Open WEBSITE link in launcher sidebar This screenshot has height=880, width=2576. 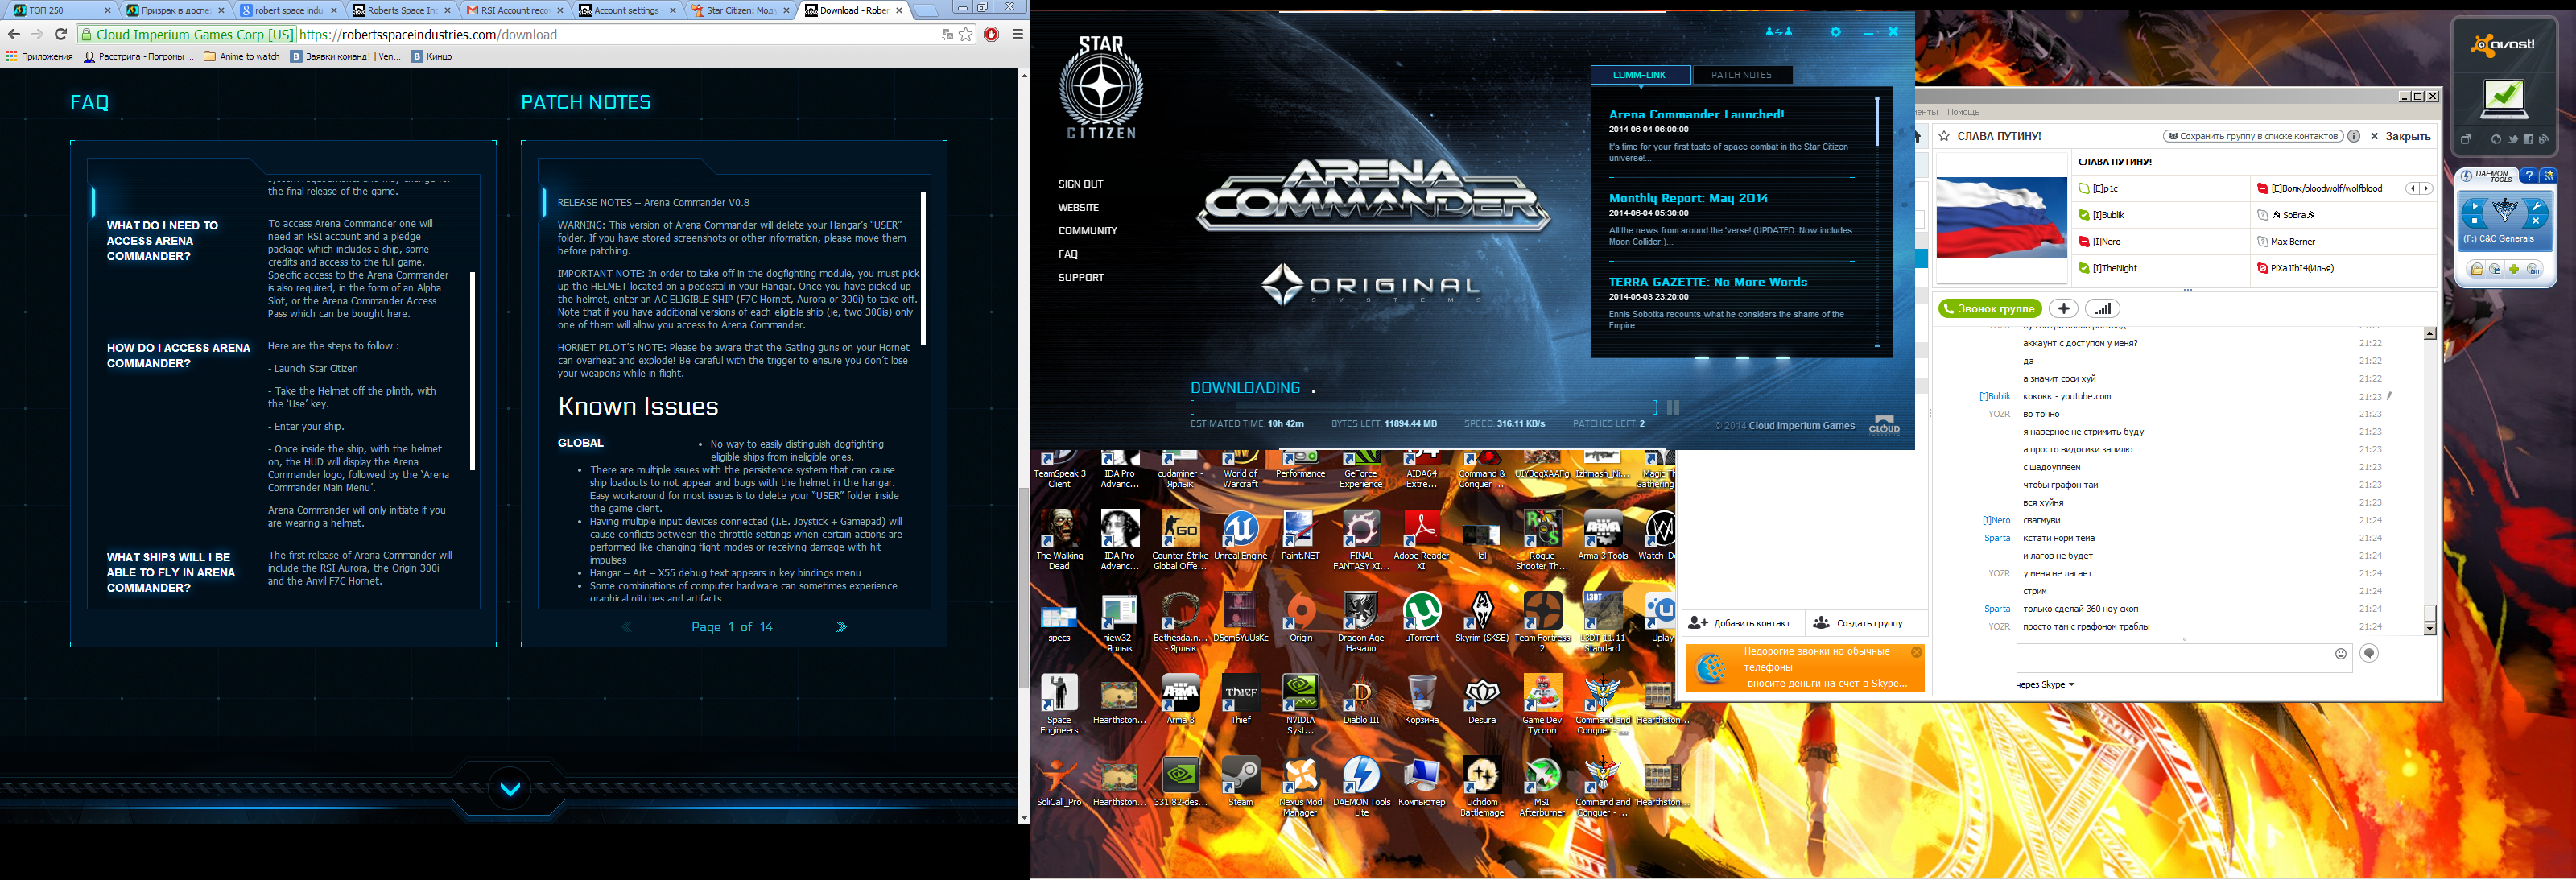pos(1078,207)
